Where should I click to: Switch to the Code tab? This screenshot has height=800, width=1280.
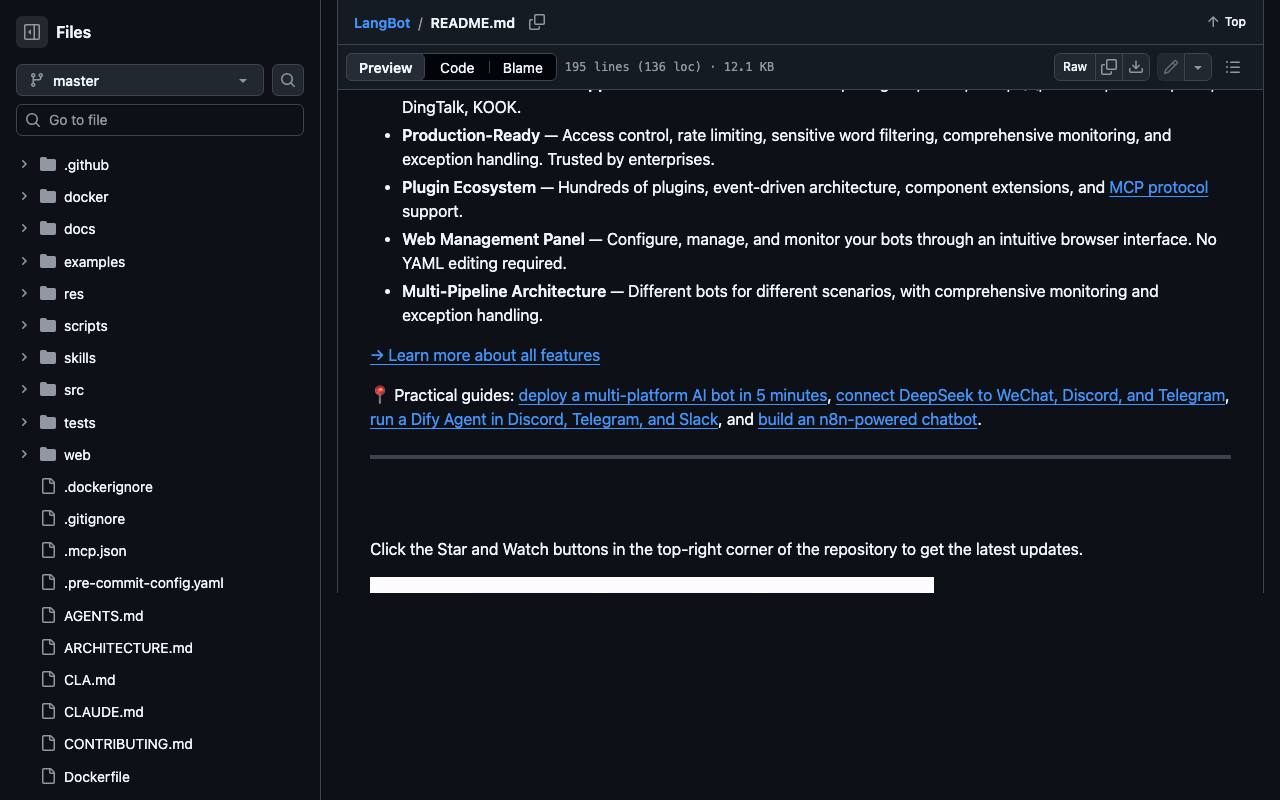point(457,67)
